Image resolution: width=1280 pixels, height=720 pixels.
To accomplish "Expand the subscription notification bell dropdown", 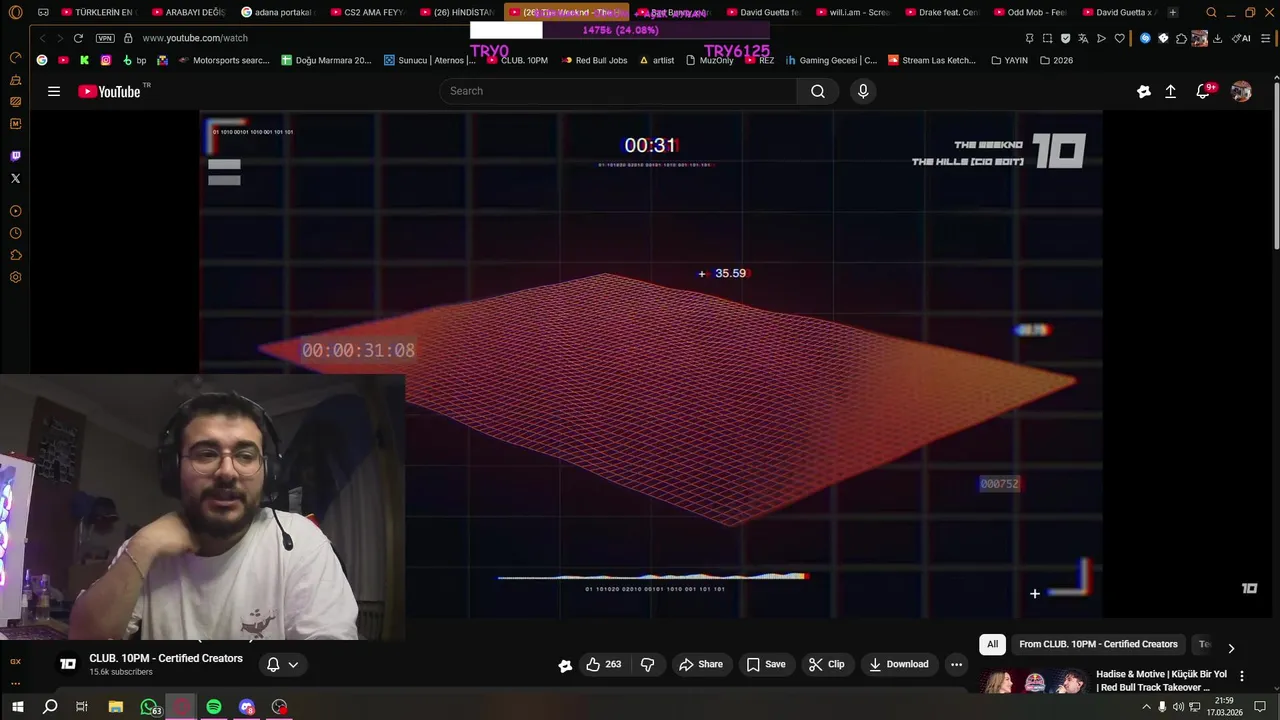I will (282, 664).
